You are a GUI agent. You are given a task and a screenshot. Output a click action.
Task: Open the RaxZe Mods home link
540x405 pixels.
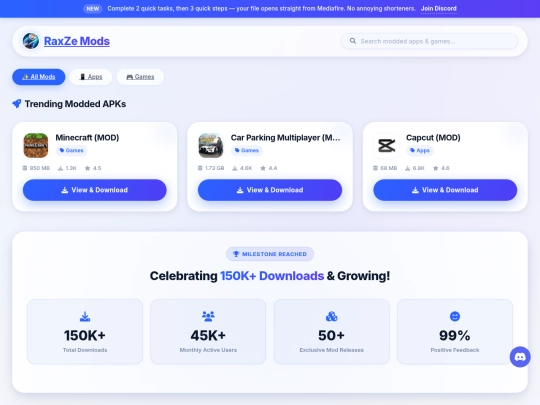77,41
